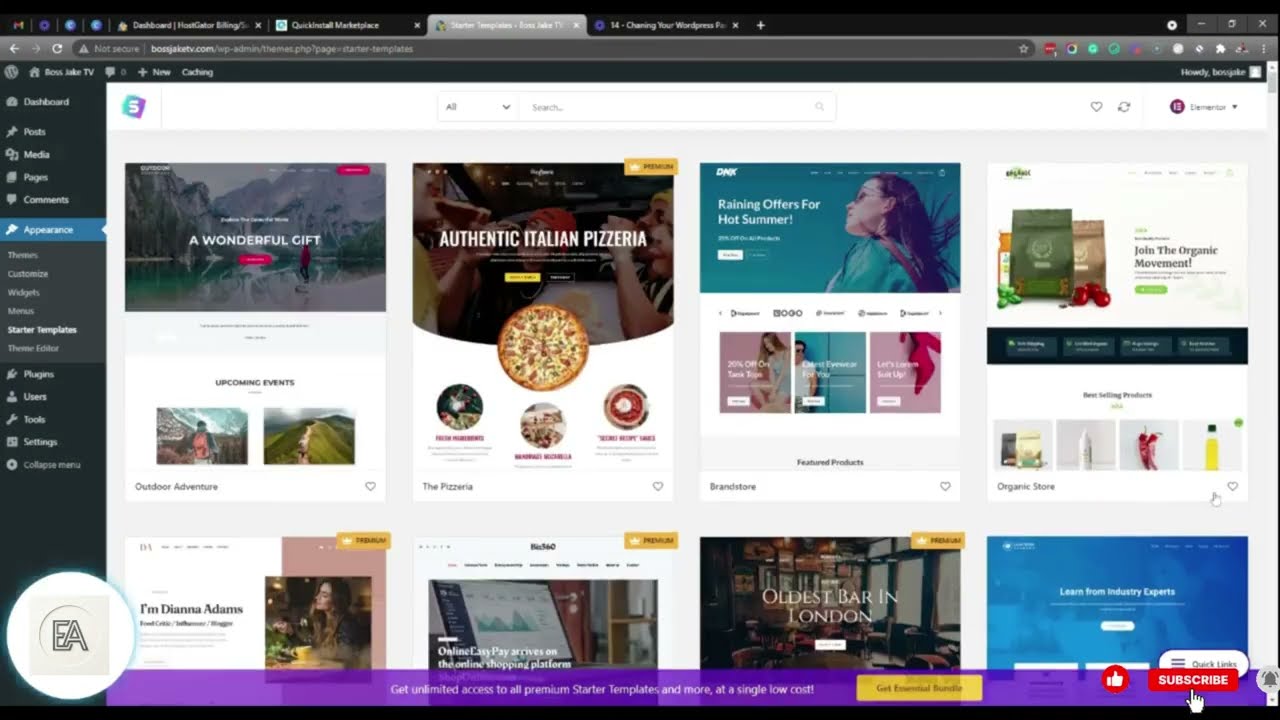Viewport: 1280px width, 720px height.
Task: Click the sync library refresh icon
Action: [1124, 107]
